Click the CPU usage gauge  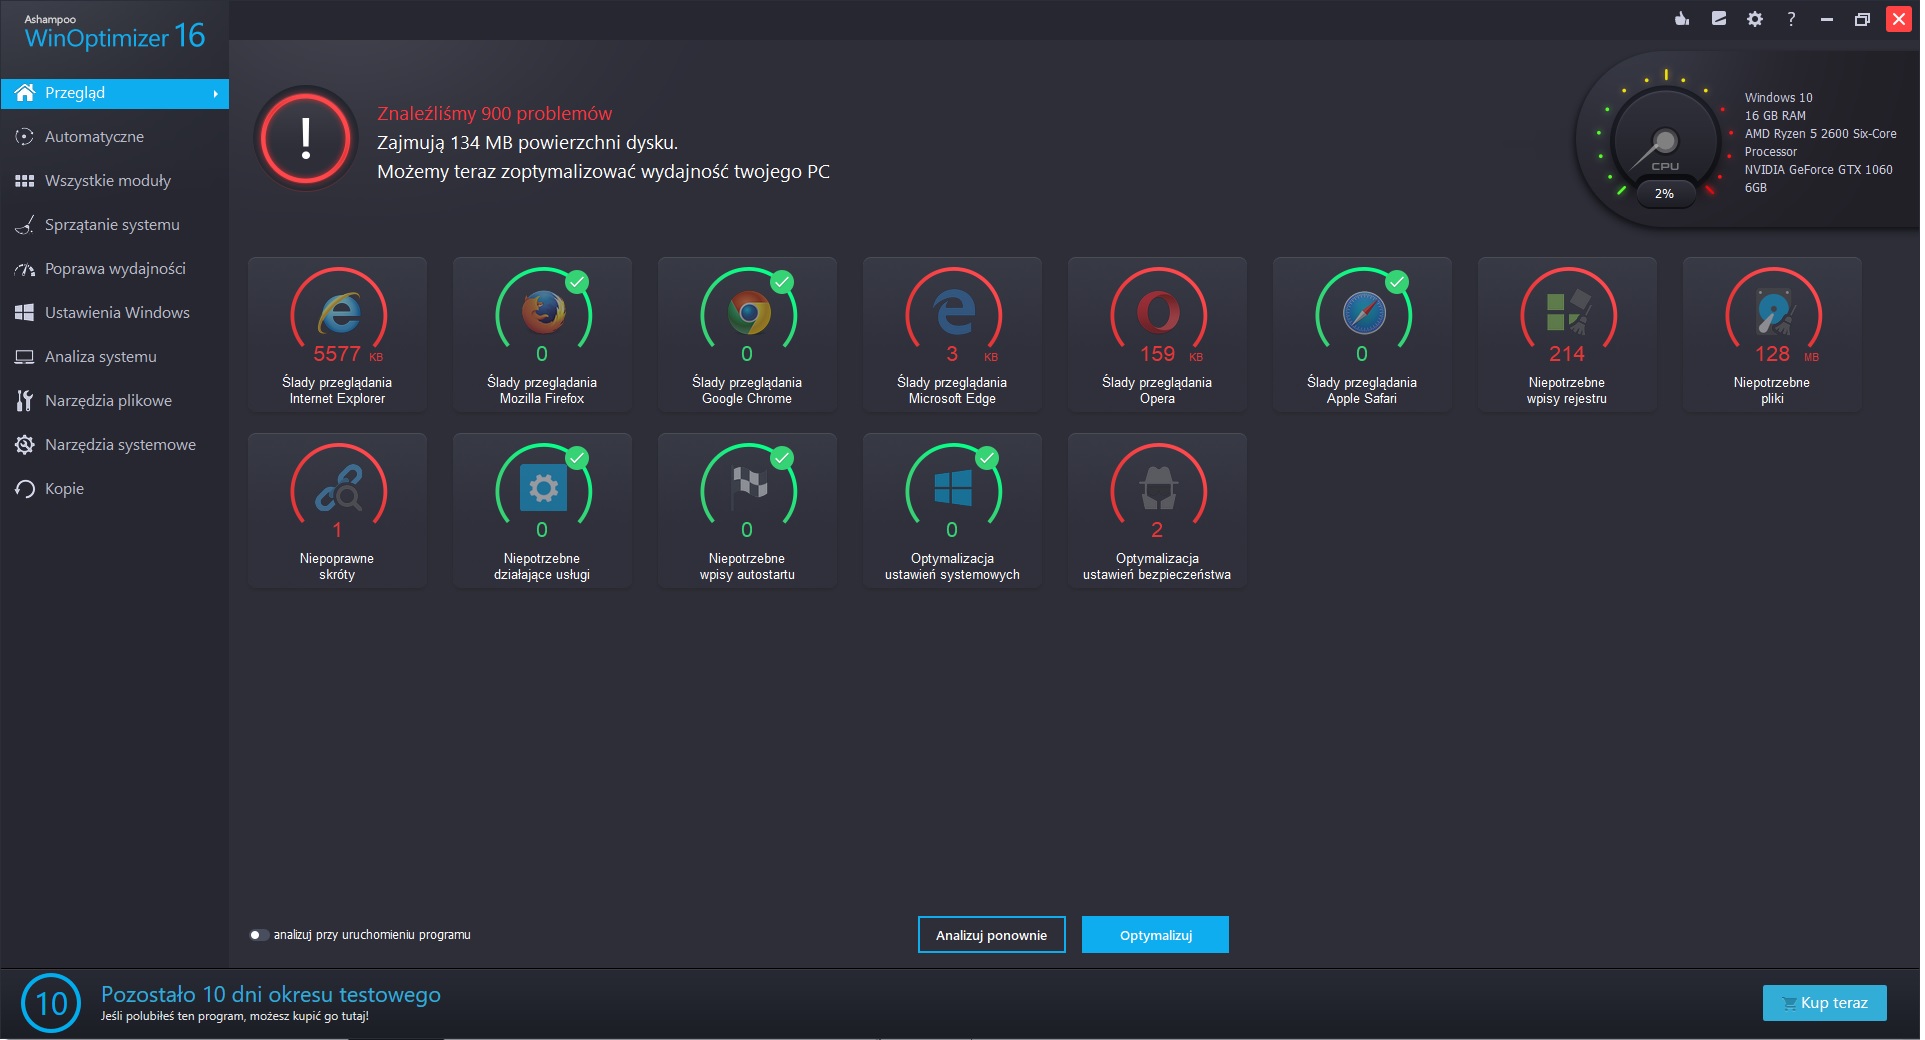1665,142
